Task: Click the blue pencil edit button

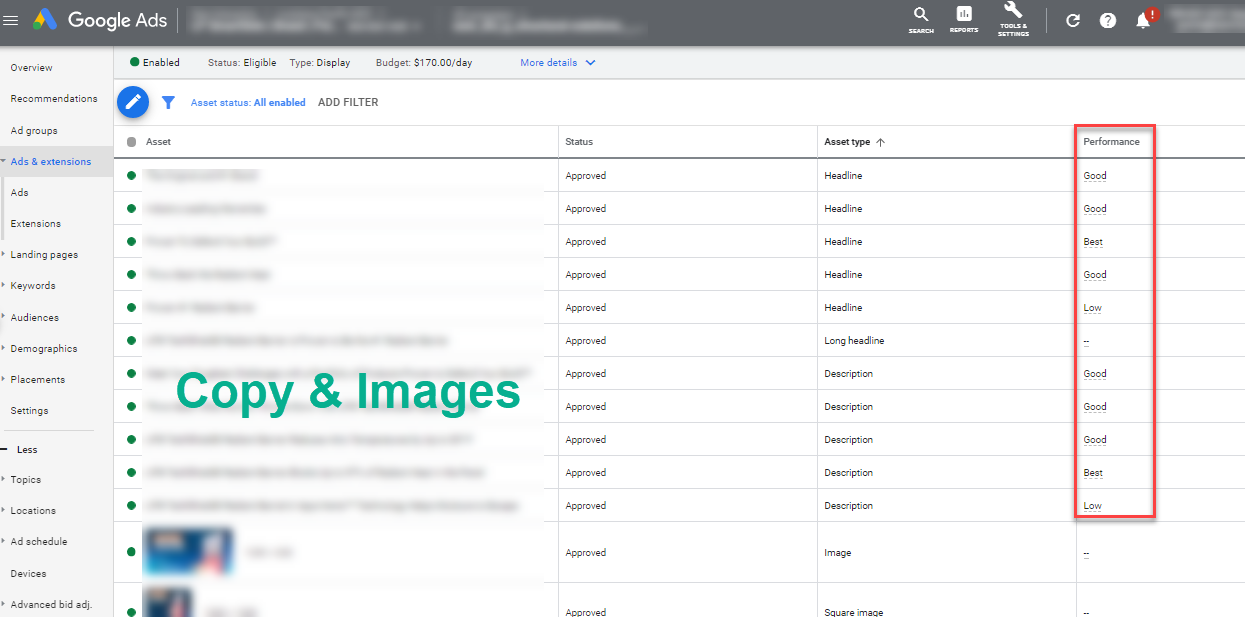Action: [x=133, y=102]
